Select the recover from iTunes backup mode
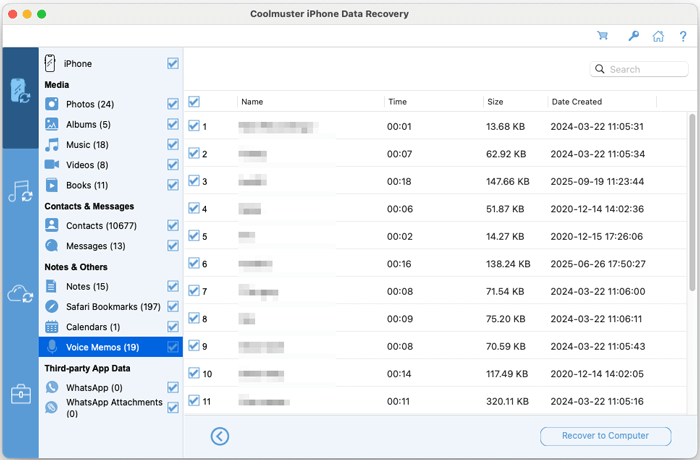The width and height of the screenshot is (700, 460). tap(20, 191)
